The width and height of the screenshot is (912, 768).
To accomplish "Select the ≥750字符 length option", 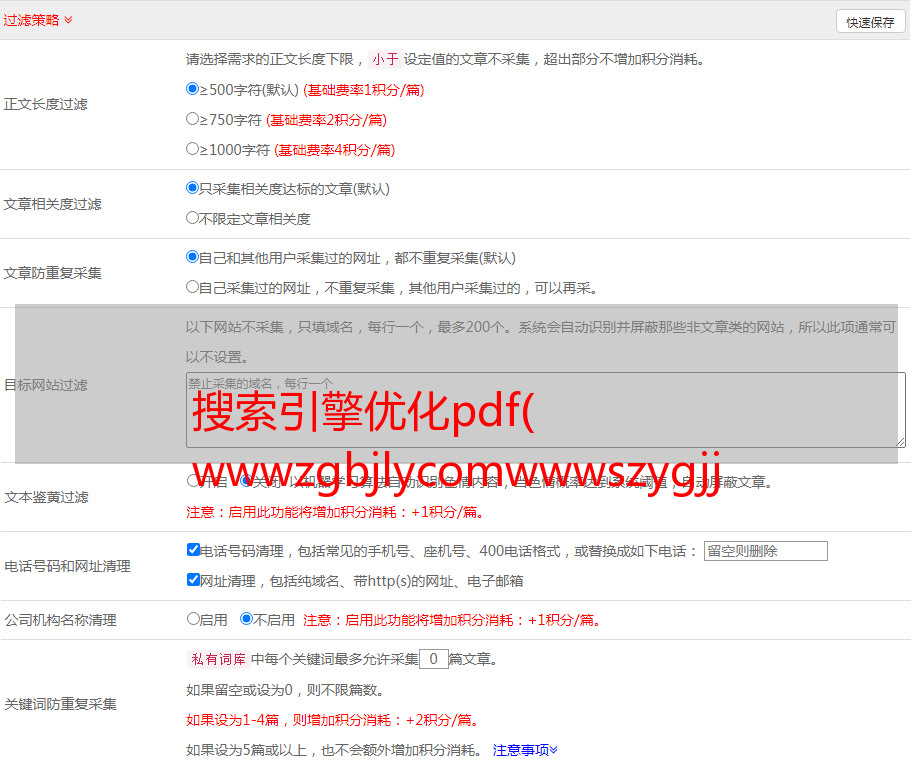I will (192, 119).
